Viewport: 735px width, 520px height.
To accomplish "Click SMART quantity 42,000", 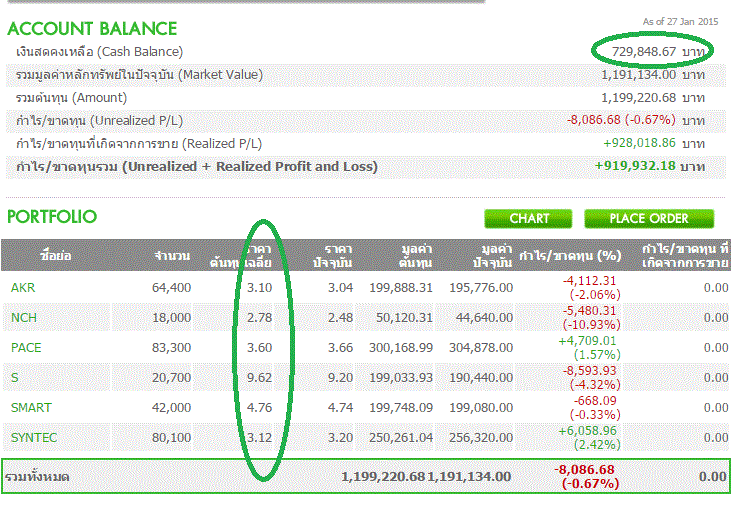I will coord(171,407).
